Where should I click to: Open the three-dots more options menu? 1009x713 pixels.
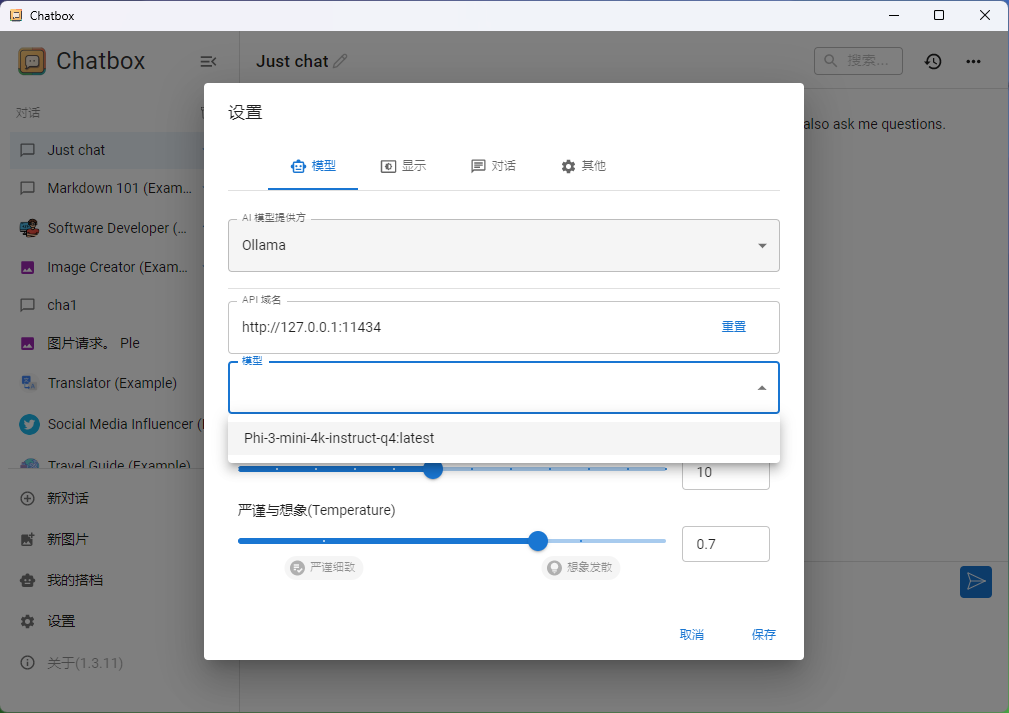click(x=973, y=61)
